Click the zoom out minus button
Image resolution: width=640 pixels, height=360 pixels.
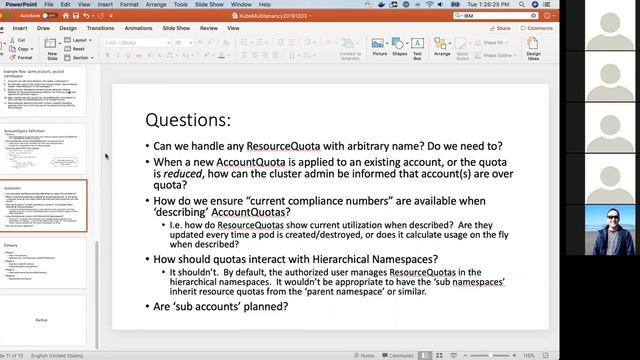465,356
